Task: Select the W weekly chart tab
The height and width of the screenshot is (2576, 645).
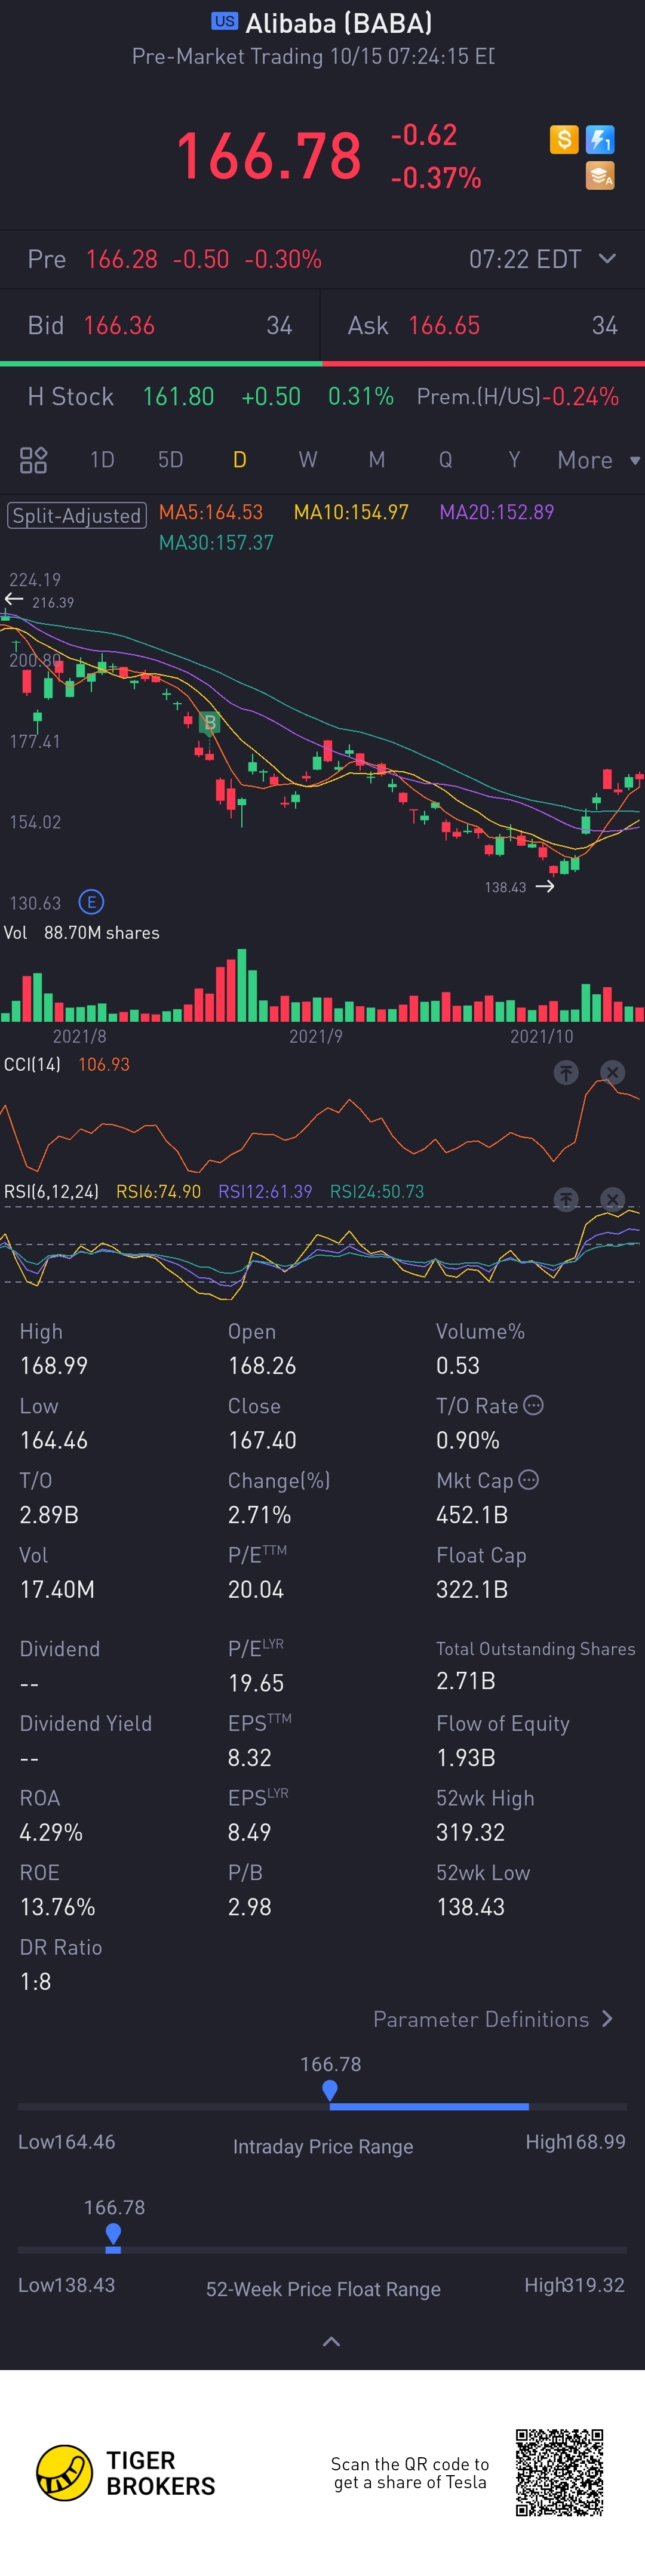Action: [x=308, y=460]
